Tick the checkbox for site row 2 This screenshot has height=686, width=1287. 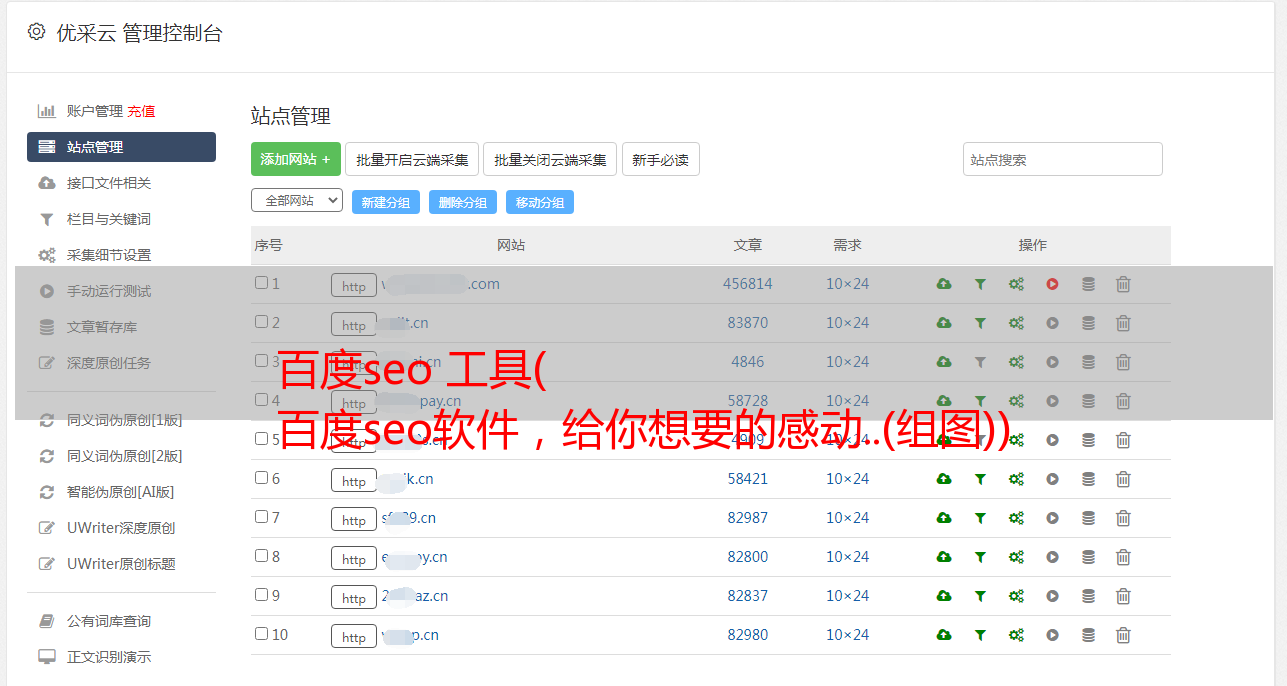click(261, 322)
